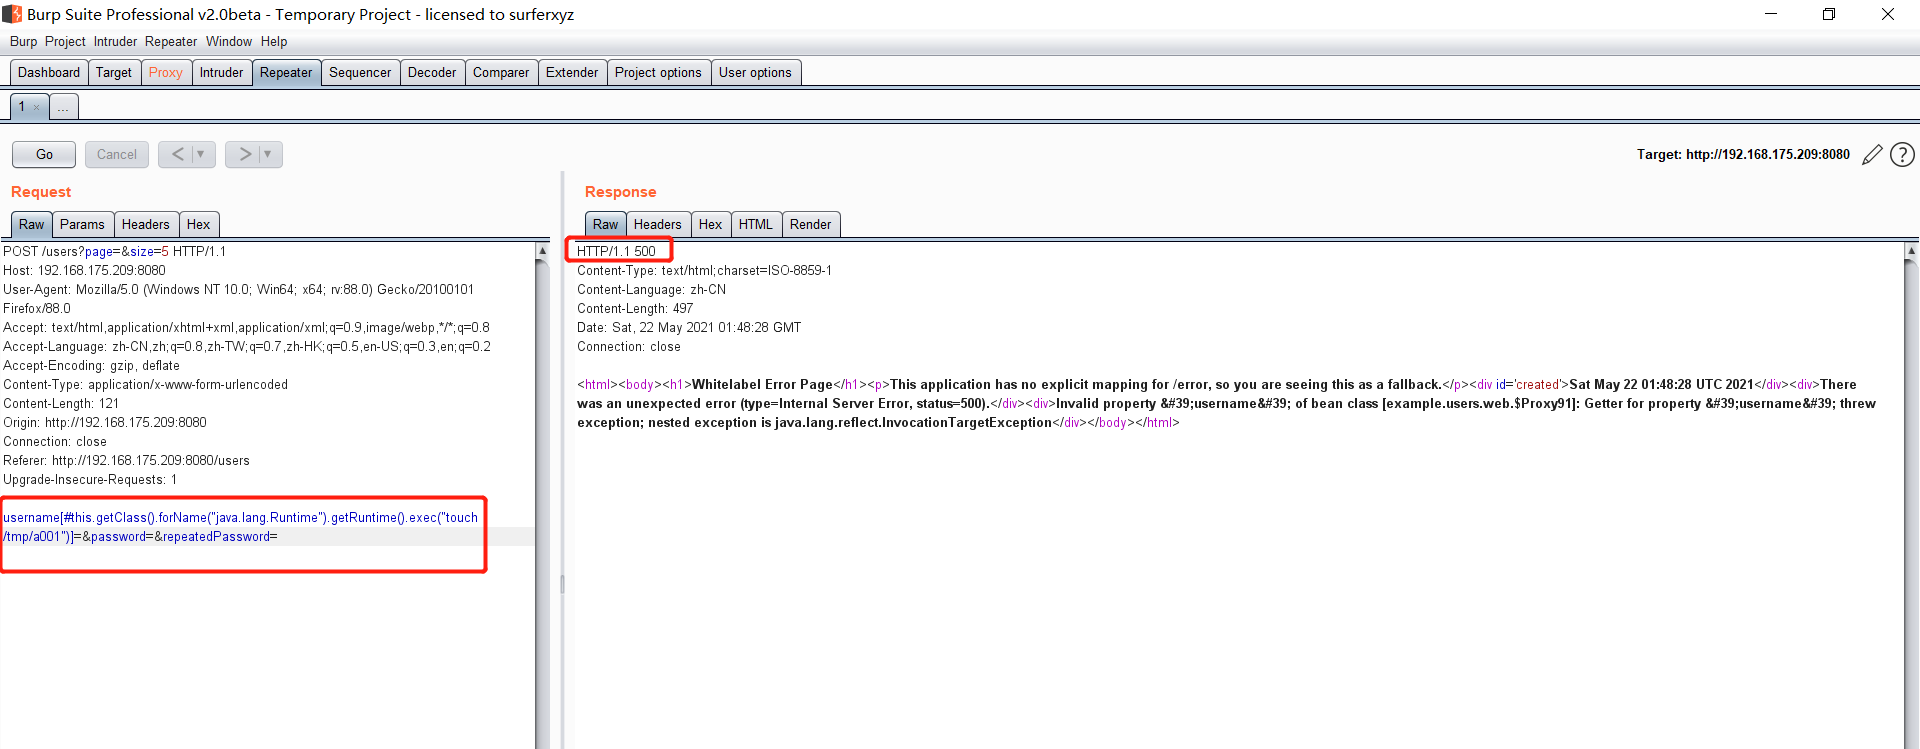This screenshot has width=1920, height=749.
Task: Show the request Raw view
Action: point(31,224)
